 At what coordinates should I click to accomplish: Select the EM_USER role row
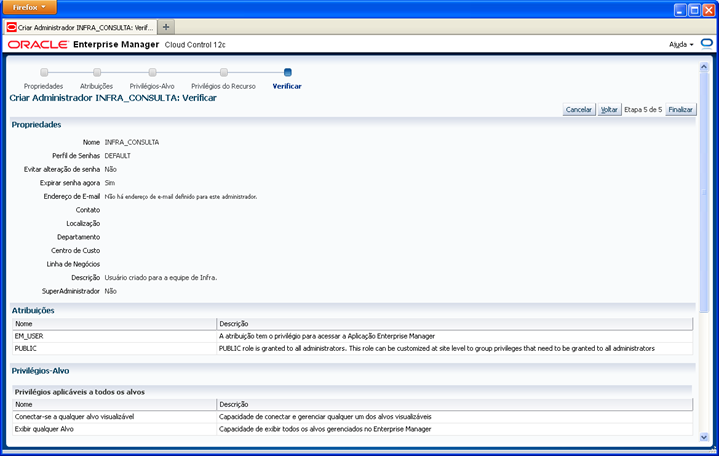pyautogui.click(x=353, y=336)
